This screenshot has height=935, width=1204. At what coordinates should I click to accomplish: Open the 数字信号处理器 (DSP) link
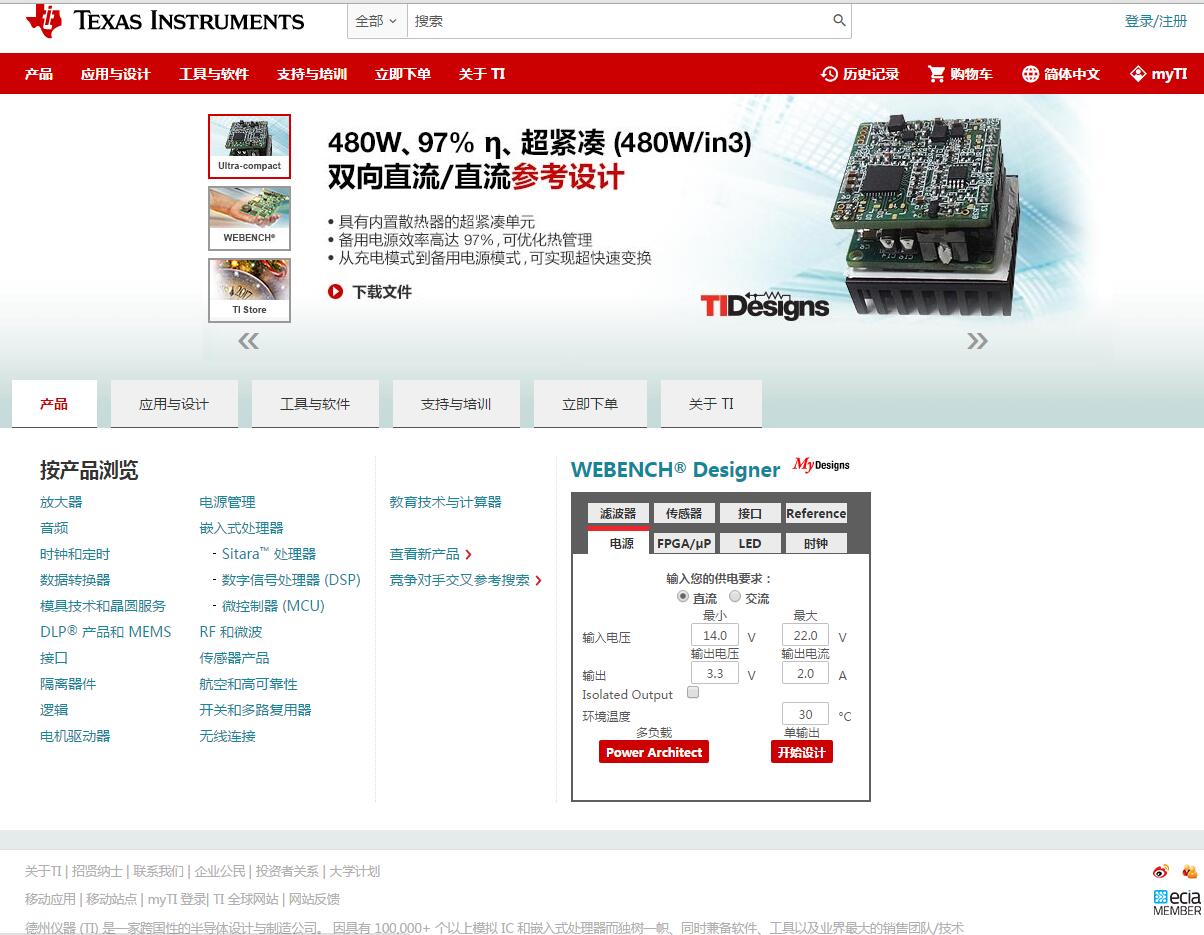click(x=291, y=580)
